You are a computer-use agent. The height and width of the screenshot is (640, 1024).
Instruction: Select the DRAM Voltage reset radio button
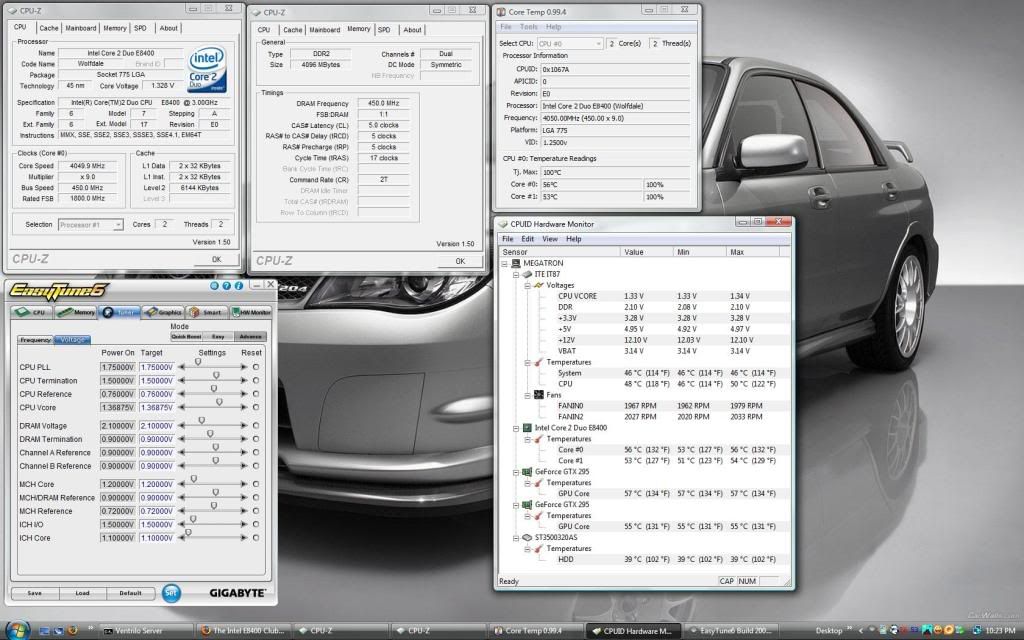click(256, 427)
